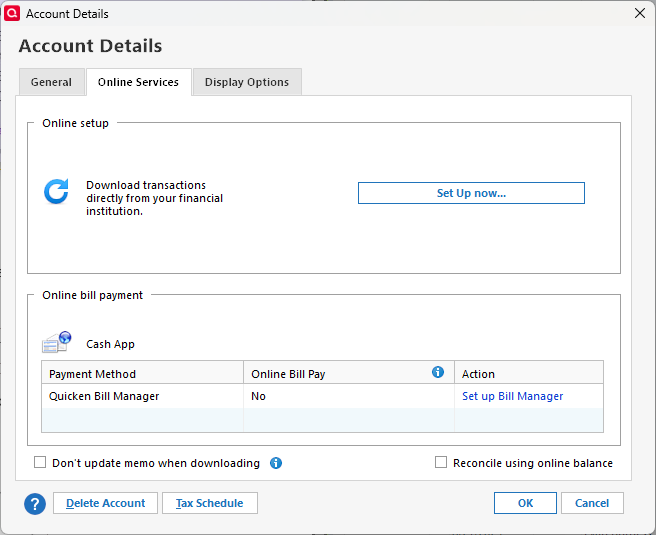Viewport: 656px width, 535px height.
Task: Close the Account Details window
Action: [x=640, y=14]
